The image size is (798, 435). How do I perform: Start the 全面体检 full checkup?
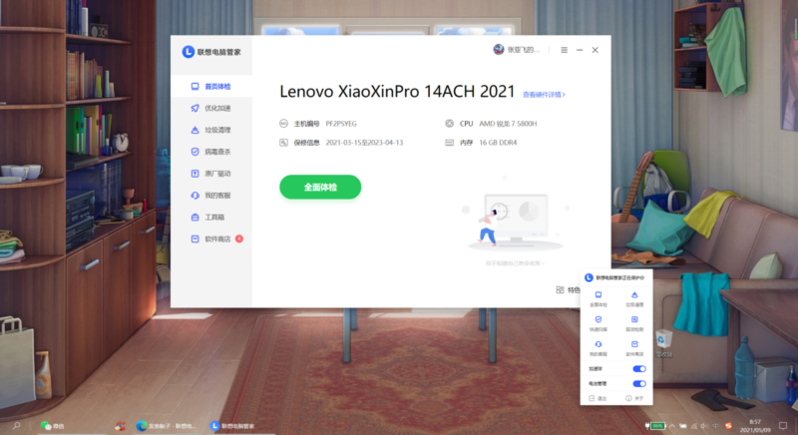pyautogui.click(x=320, y=187)
